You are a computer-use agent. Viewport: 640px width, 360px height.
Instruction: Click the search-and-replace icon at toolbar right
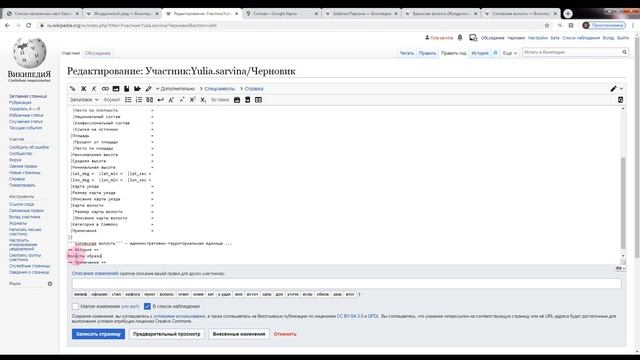click(620, 100)
